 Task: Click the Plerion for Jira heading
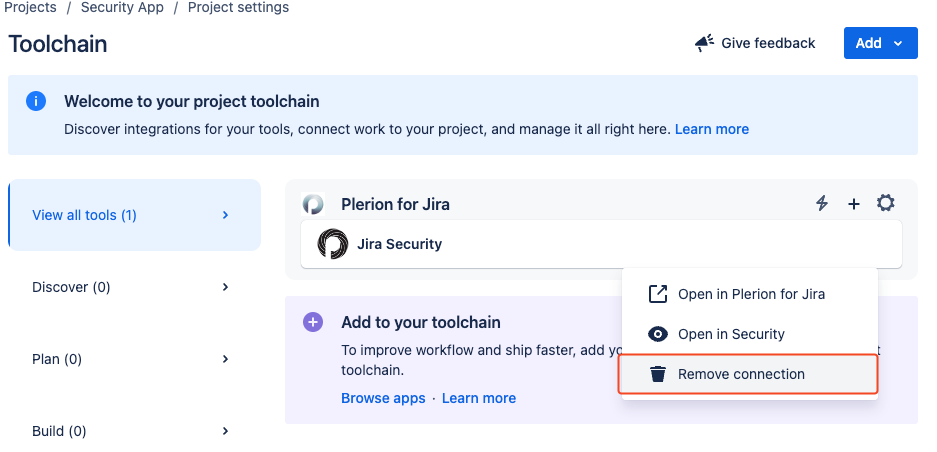395,204
